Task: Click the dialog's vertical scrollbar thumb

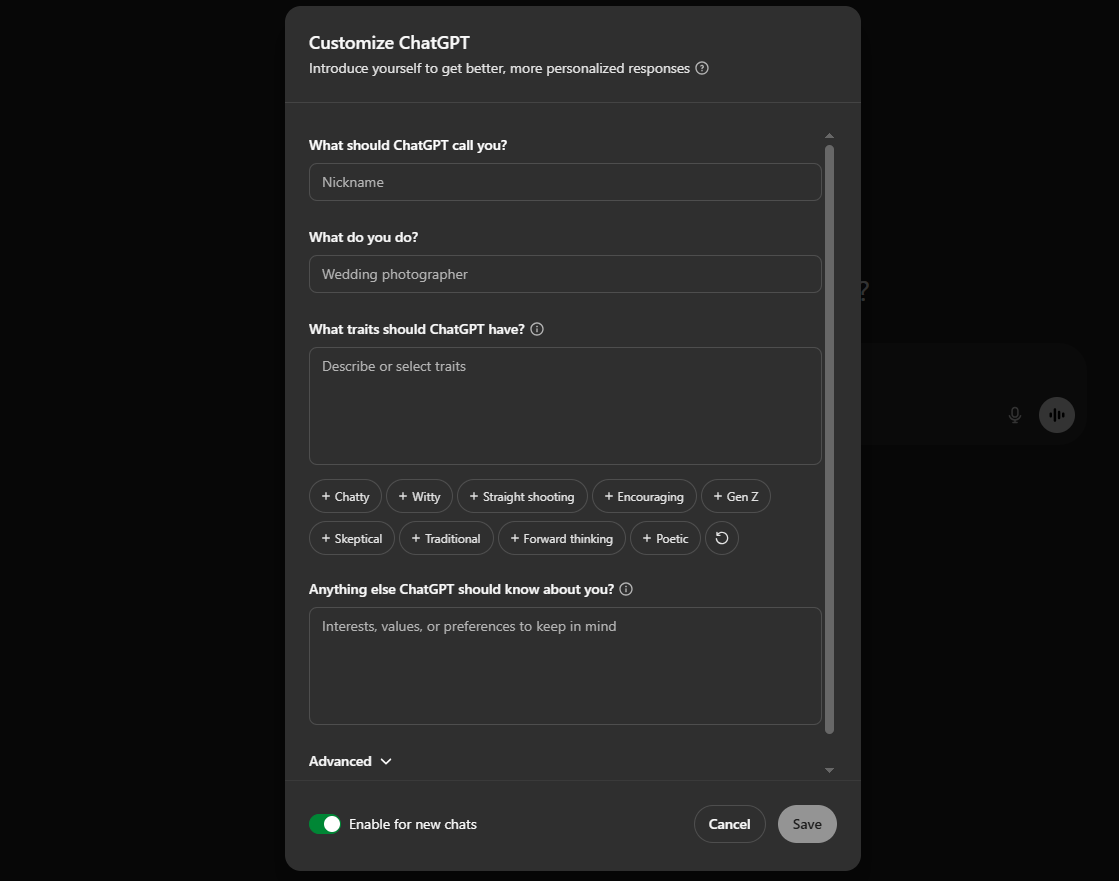Action: click(829, 439)
